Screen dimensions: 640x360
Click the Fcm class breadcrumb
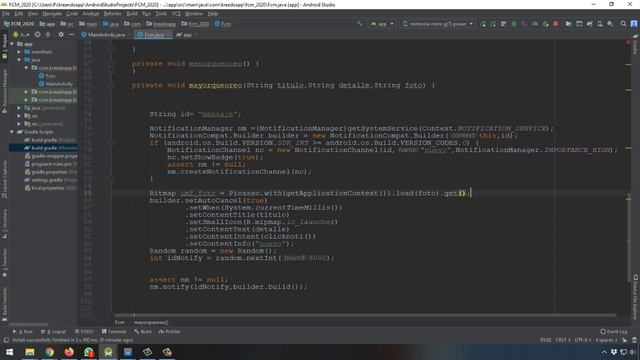(223, 24)
